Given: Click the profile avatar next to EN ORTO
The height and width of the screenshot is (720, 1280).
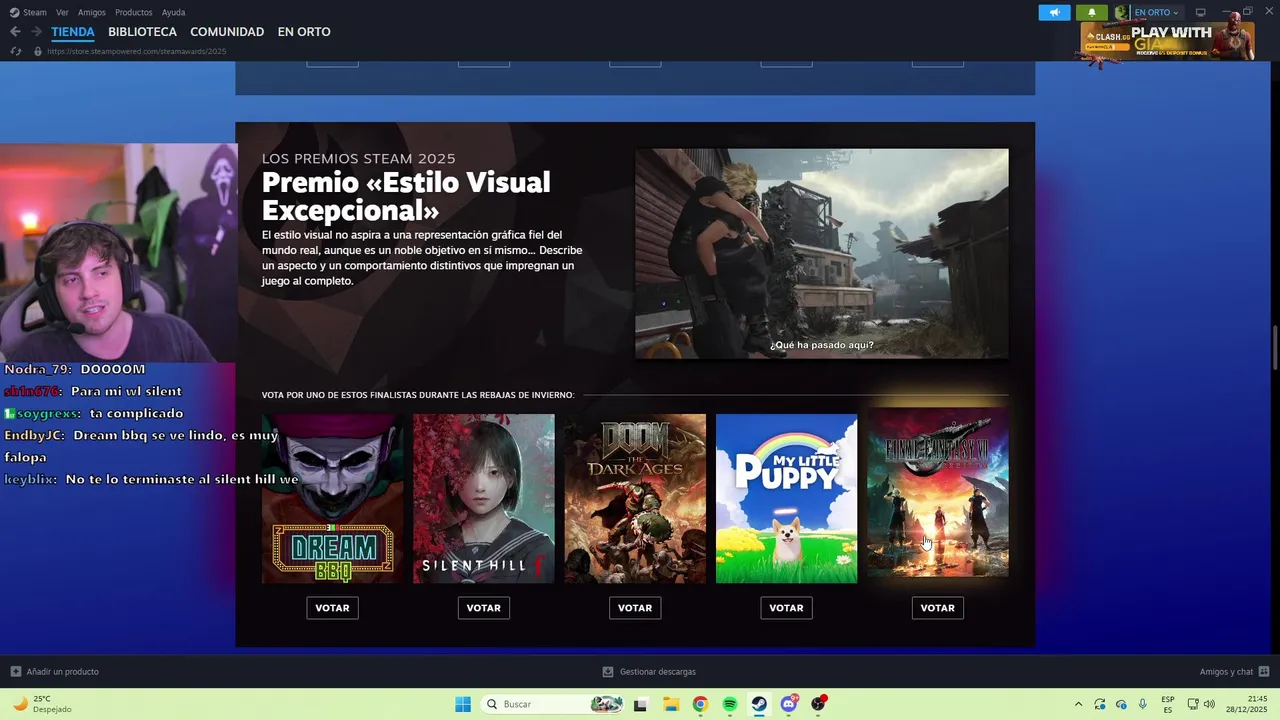Looking at the screenshot, I should [1121, 12].
